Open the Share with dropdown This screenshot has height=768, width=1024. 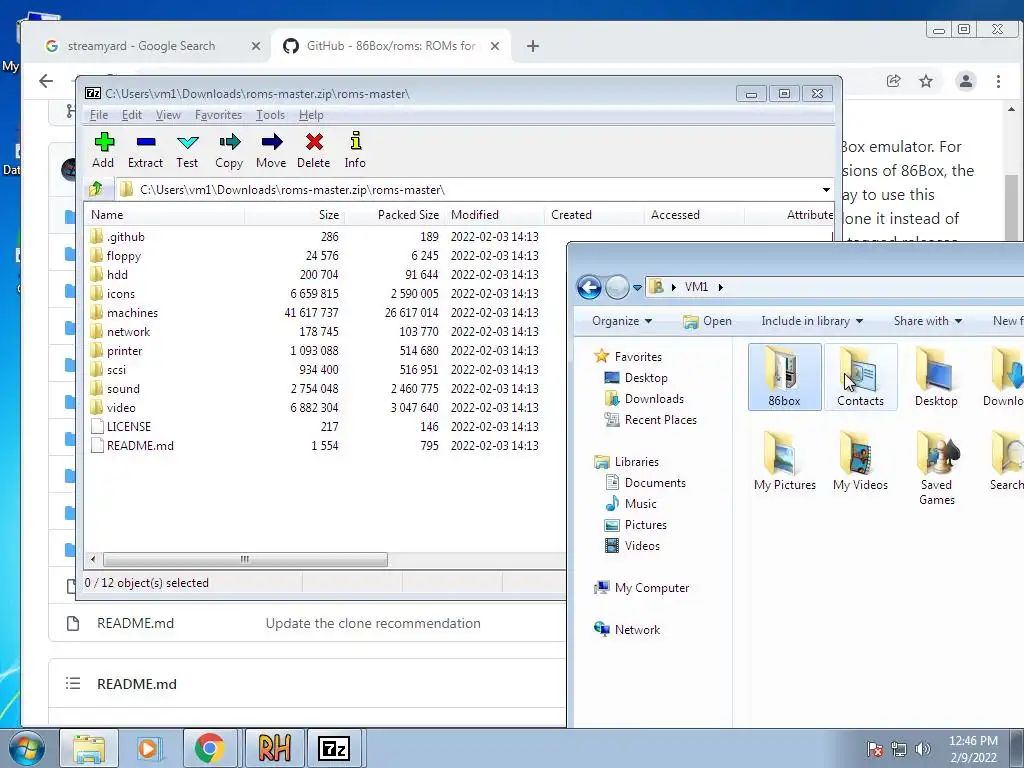[927, 321]
